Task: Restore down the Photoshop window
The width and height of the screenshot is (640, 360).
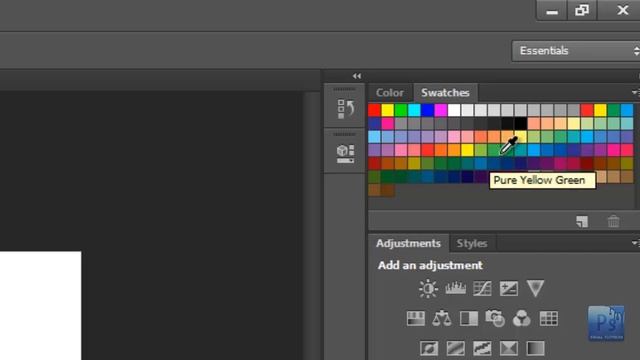Action: coord(582,10)
